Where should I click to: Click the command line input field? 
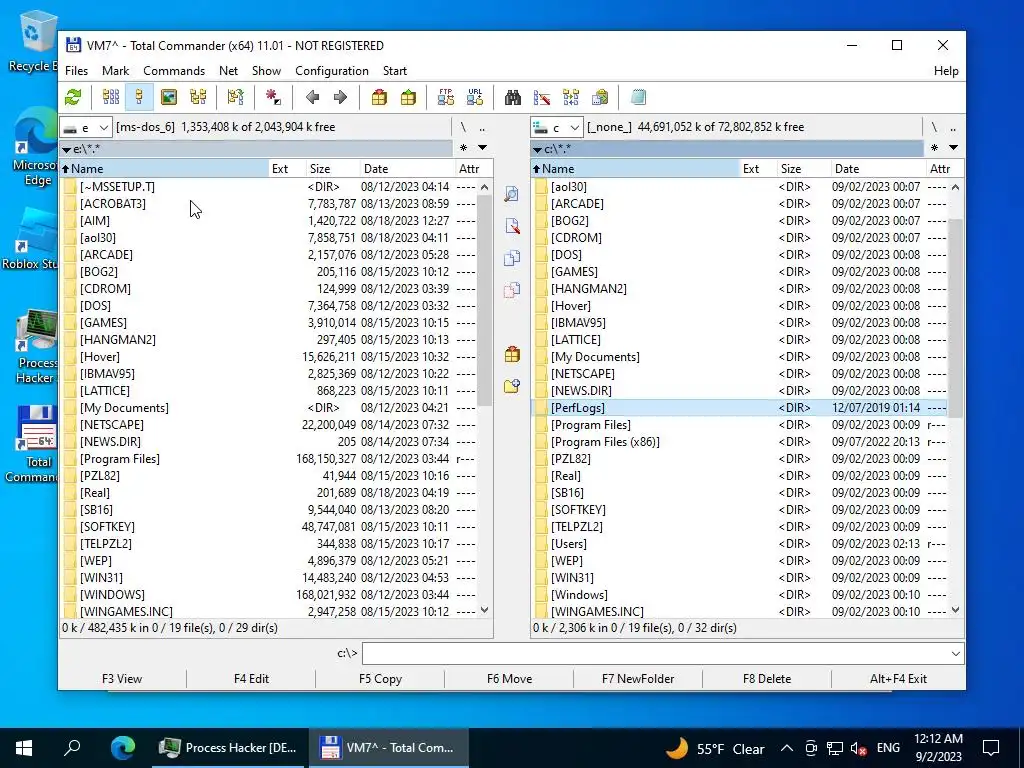coord(656,654)
